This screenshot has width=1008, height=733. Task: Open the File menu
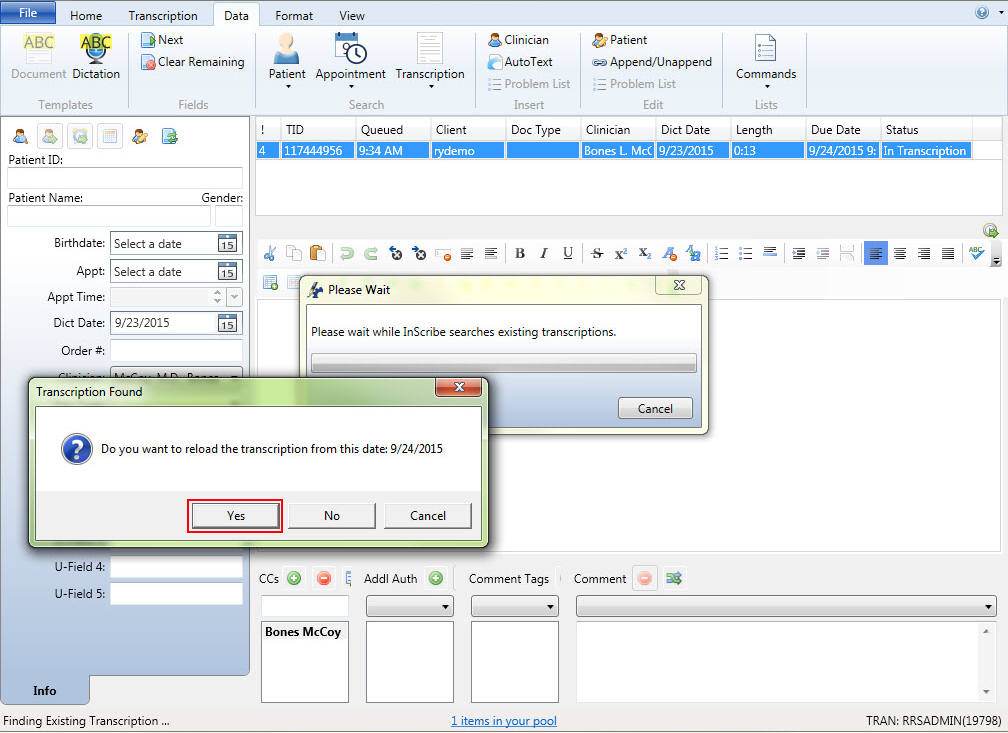point(28,14)
